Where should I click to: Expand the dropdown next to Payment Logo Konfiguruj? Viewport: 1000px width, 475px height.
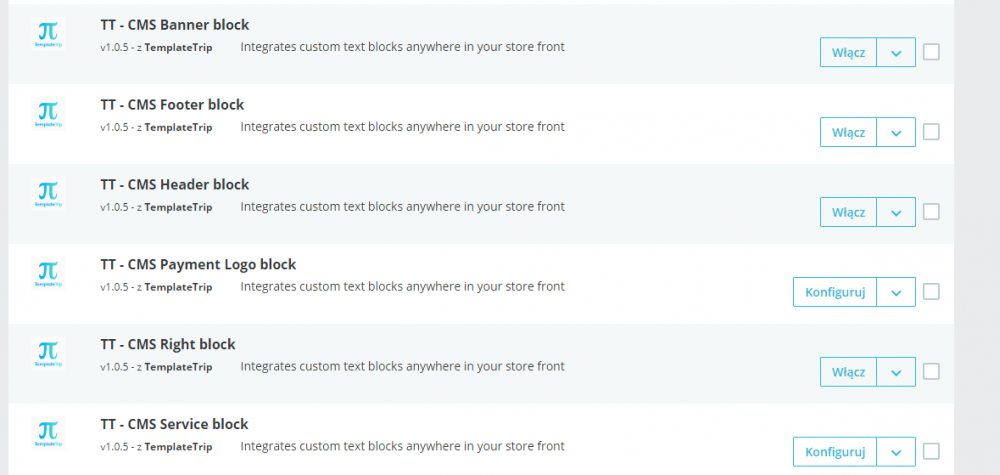(896, 292)
